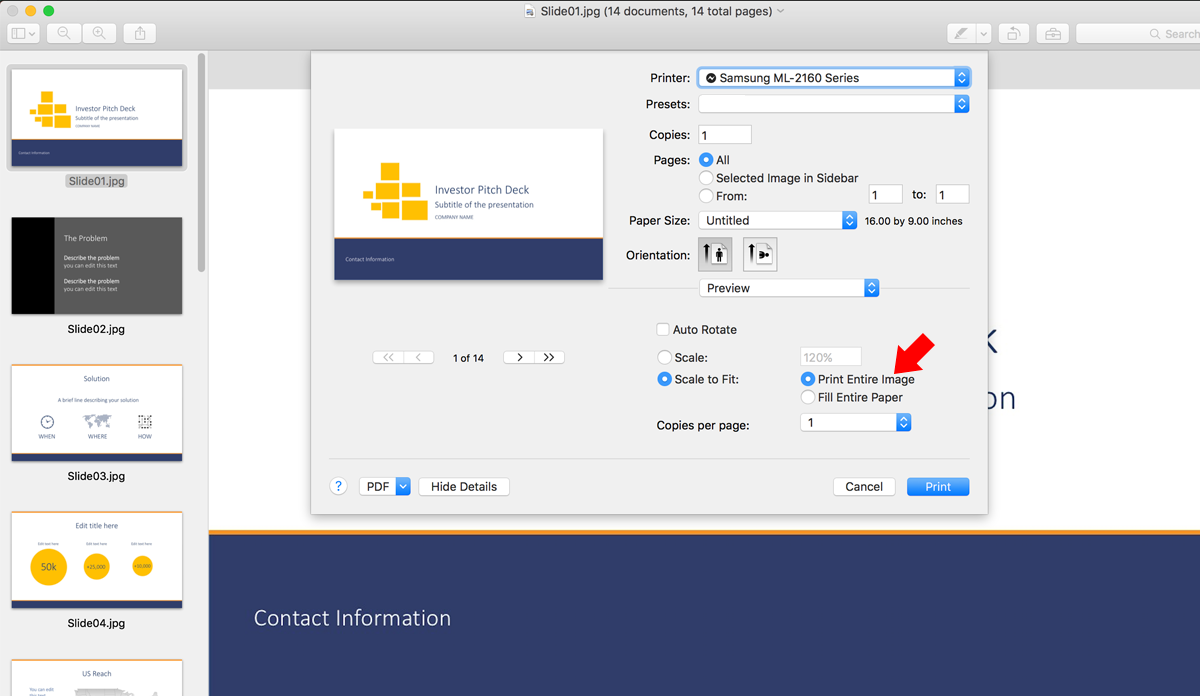Screen dimensions: 1200x696
Task: Select the Slide01.jpg thumbnail in sidebar
Action: tap(97, 118)
